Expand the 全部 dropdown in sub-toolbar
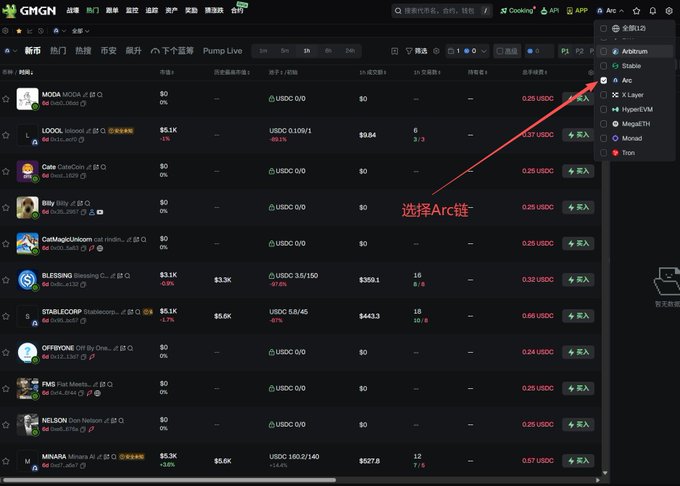The image size is (680, 486). pos(81,31)
